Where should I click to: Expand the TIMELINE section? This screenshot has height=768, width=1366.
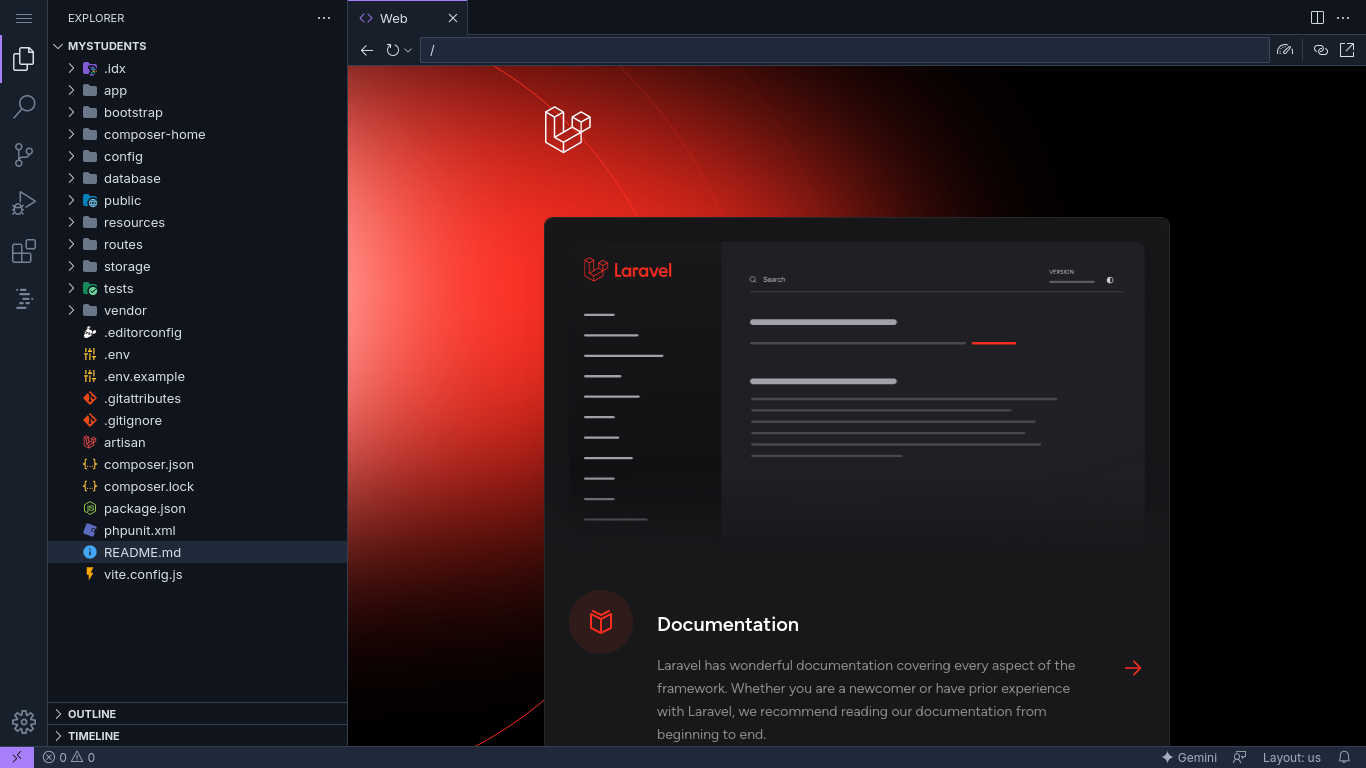198,736
